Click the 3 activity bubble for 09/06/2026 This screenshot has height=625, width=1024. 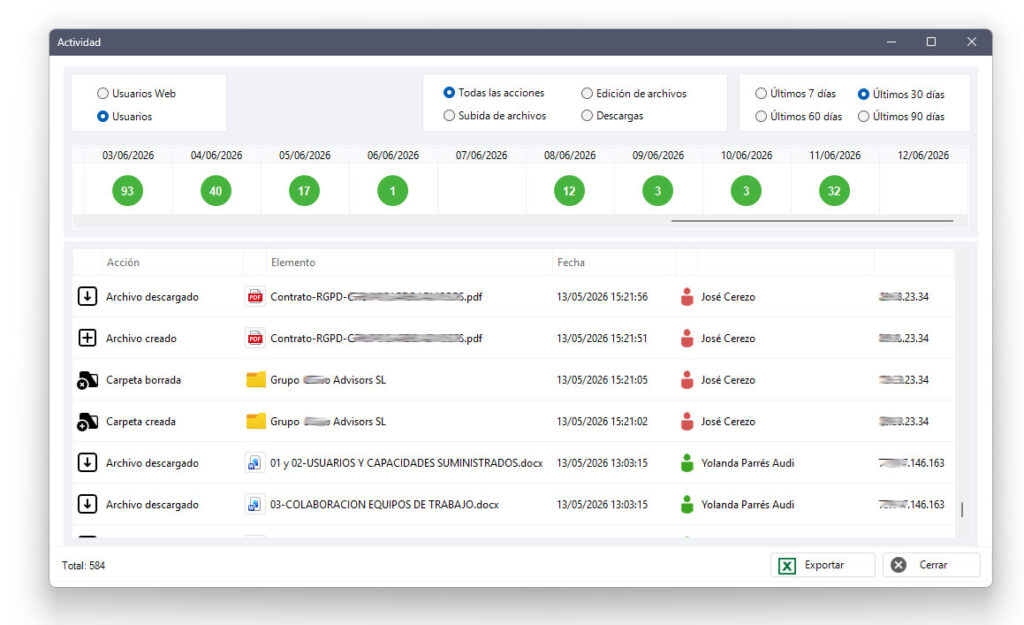[658, 191]
